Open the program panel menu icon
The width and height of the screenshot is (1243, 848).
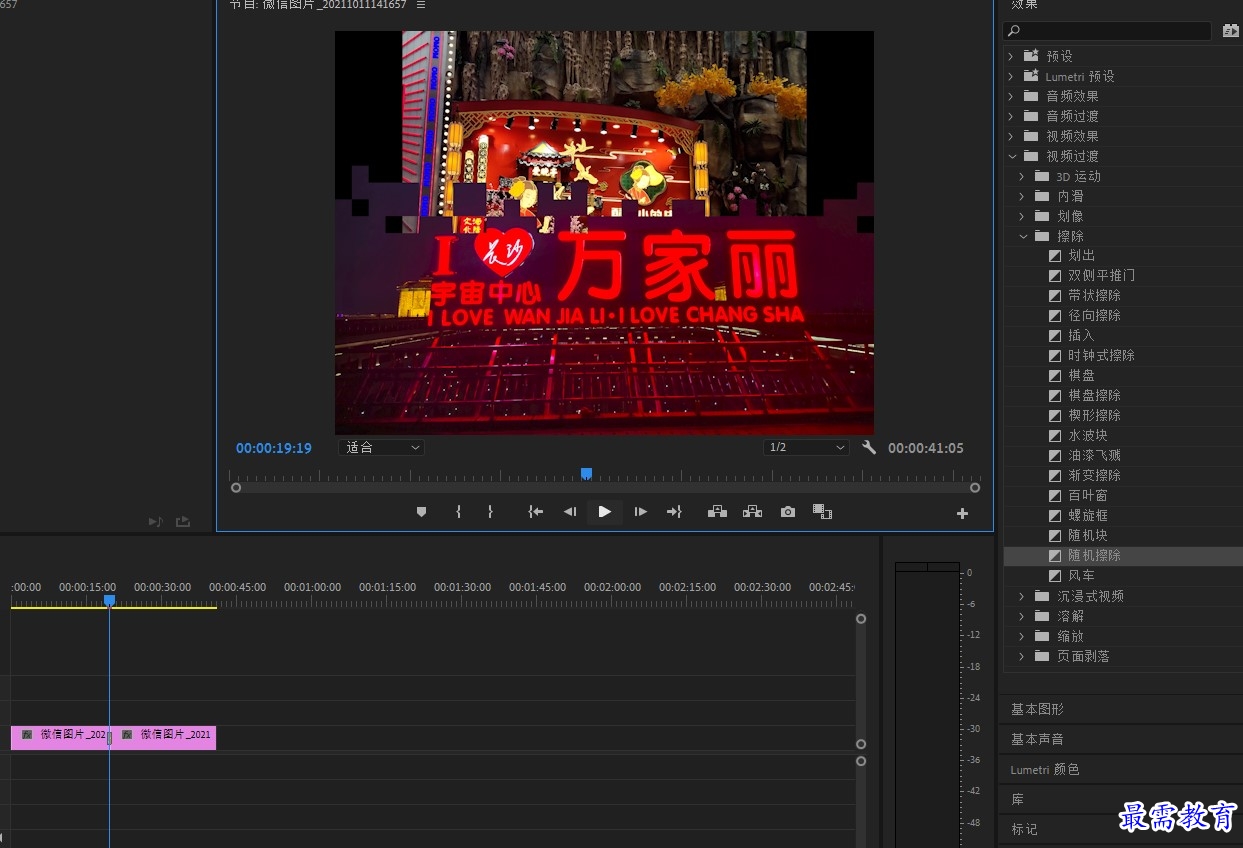(421, 5)
